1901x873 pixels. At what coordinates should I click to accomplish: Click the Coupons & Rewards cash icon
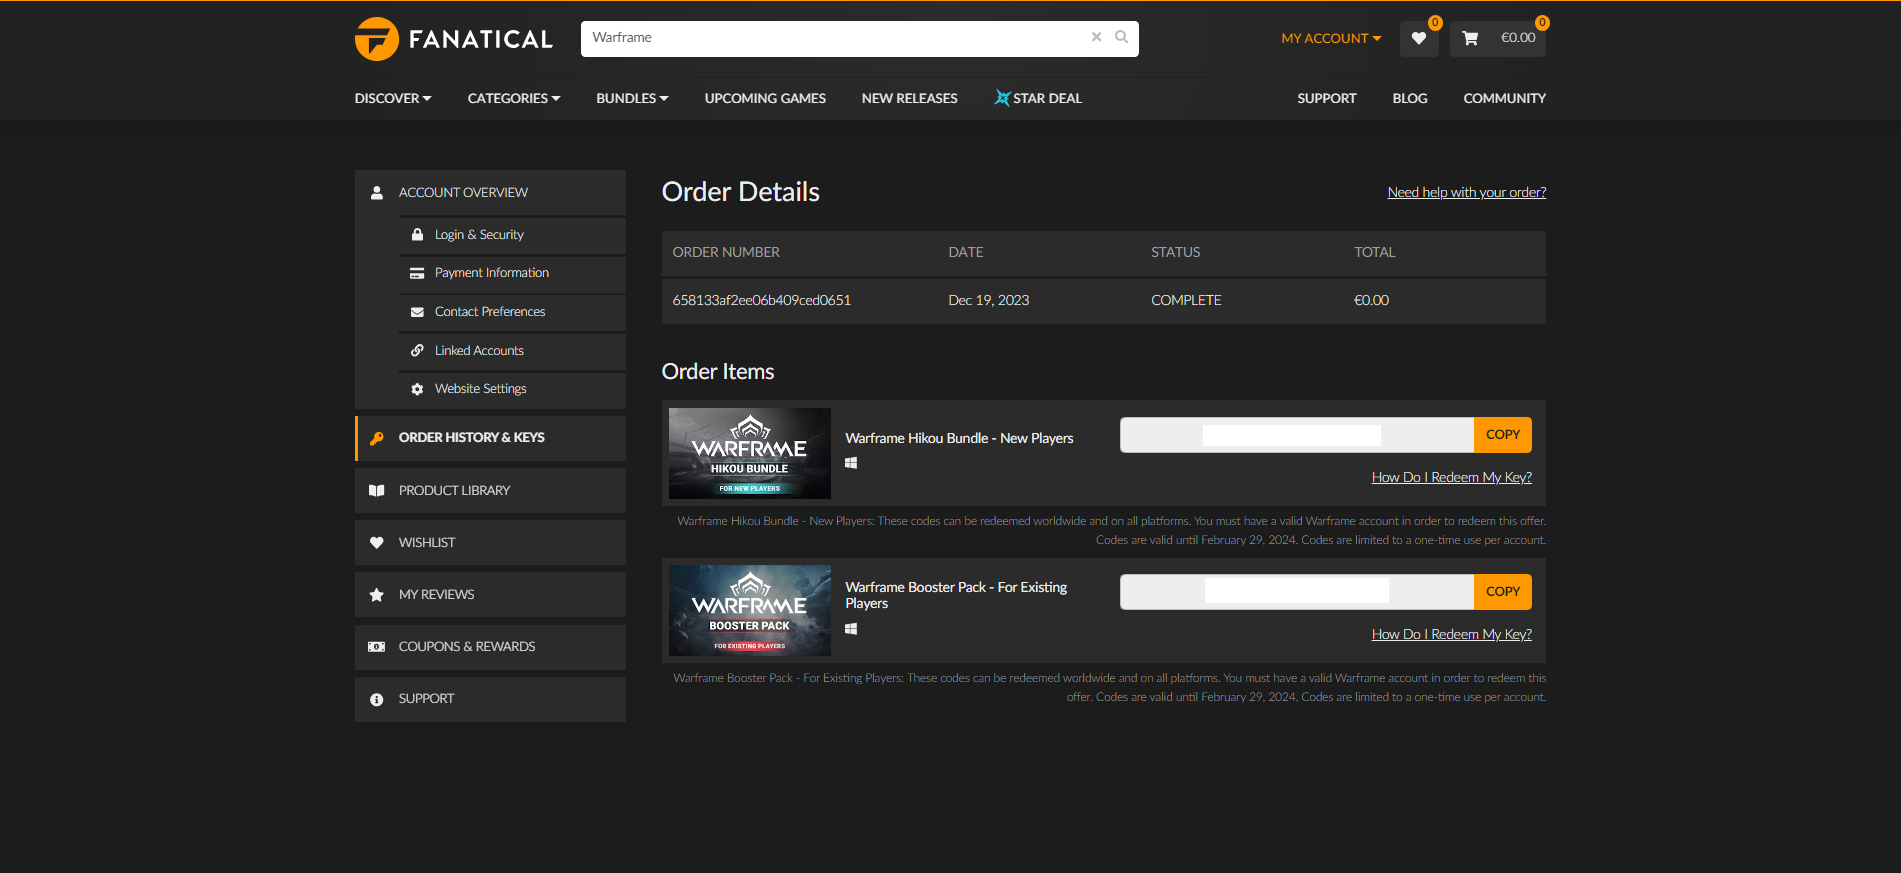377,647
